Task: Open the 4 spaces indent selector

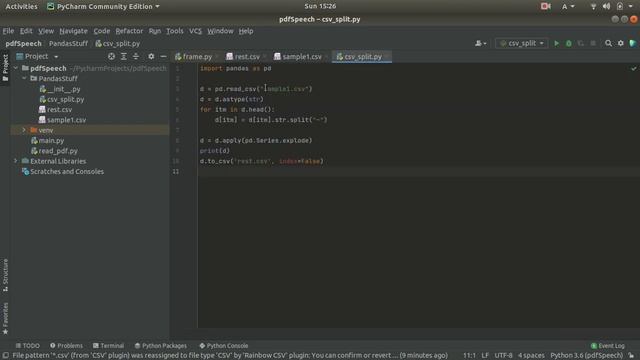Action: pos(531,356)
